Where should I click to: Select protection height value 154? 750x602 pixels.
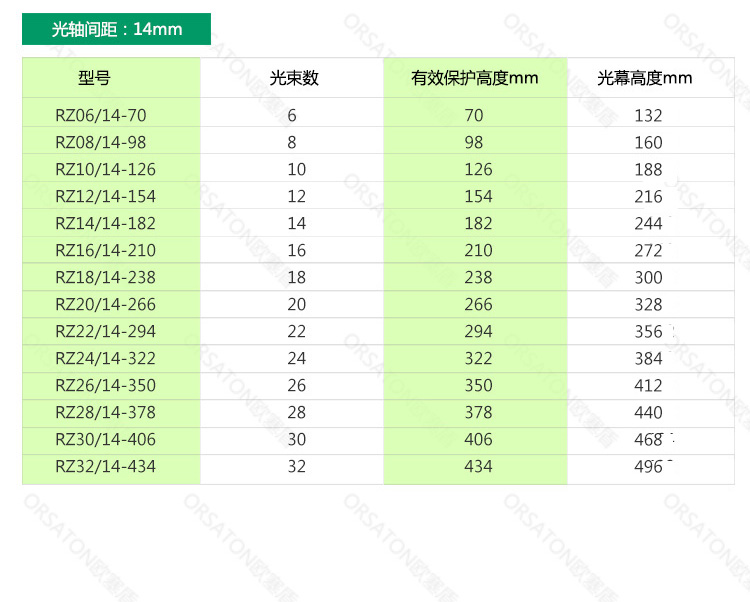point(478,196)
